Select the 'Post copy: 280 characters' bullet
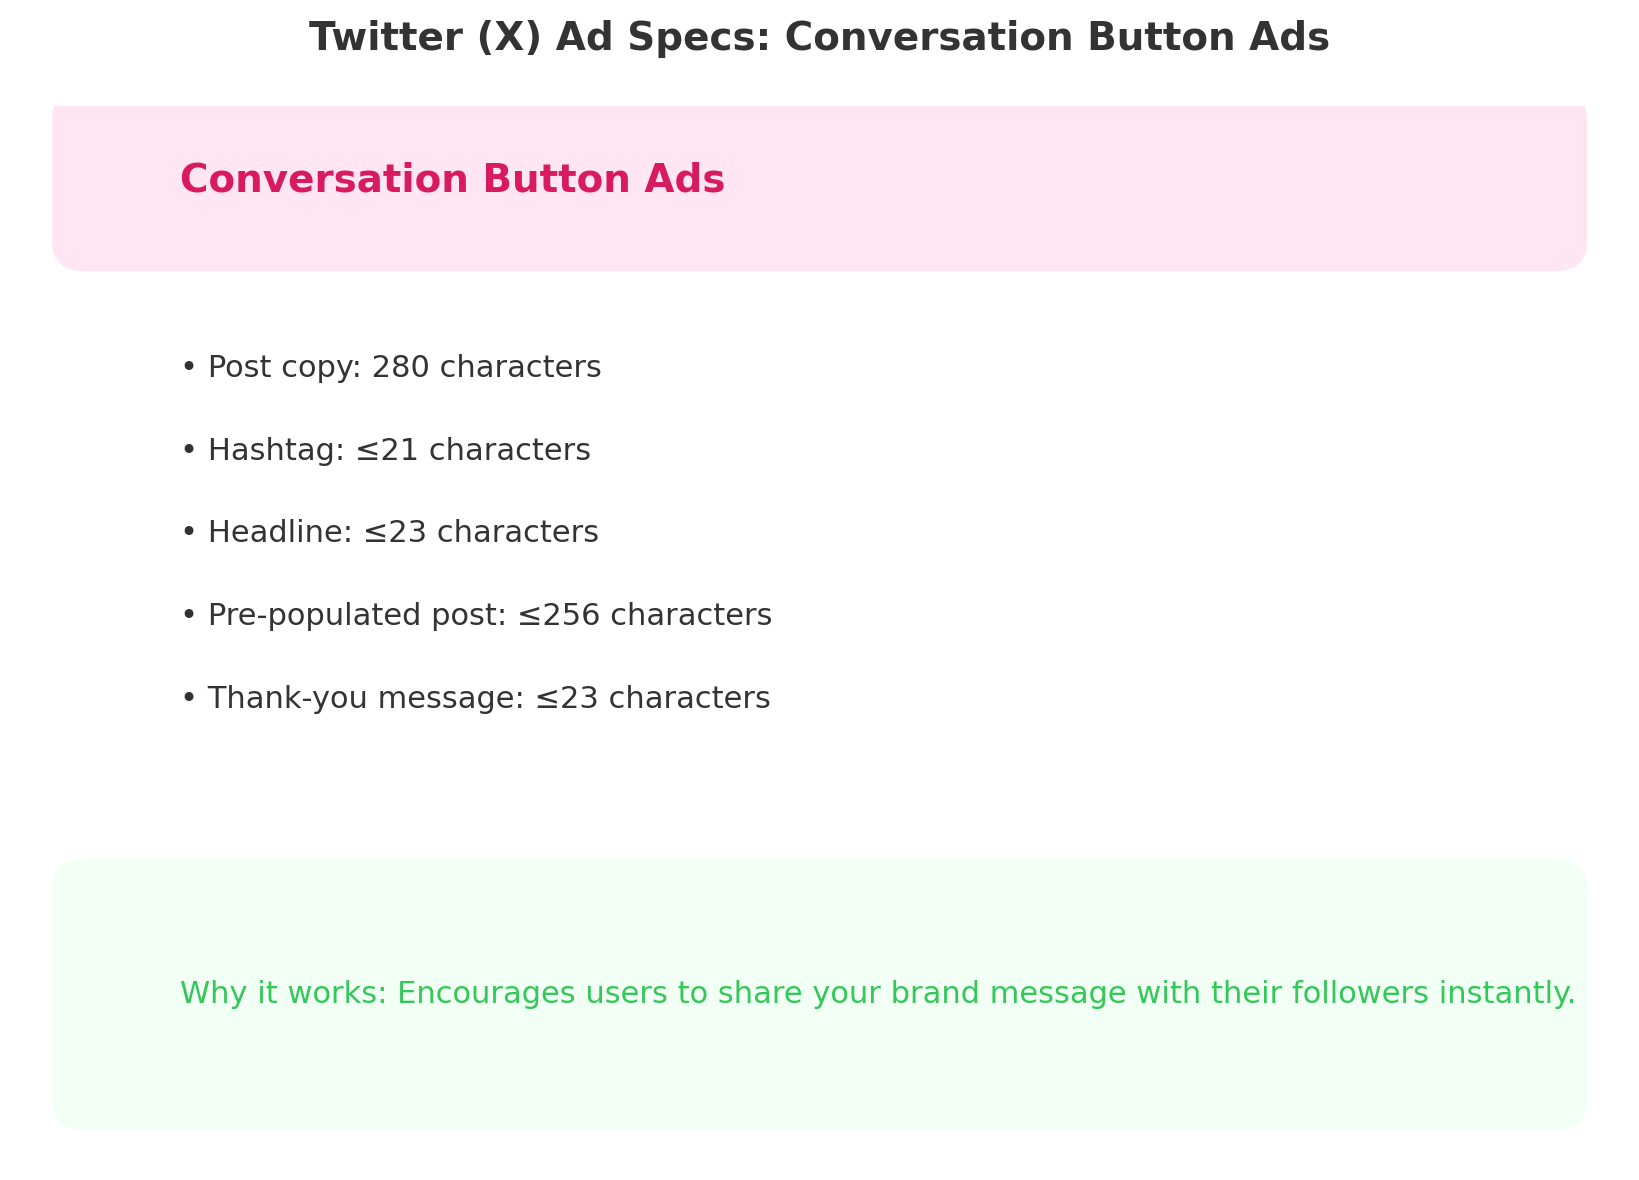 tap(404, 366)
